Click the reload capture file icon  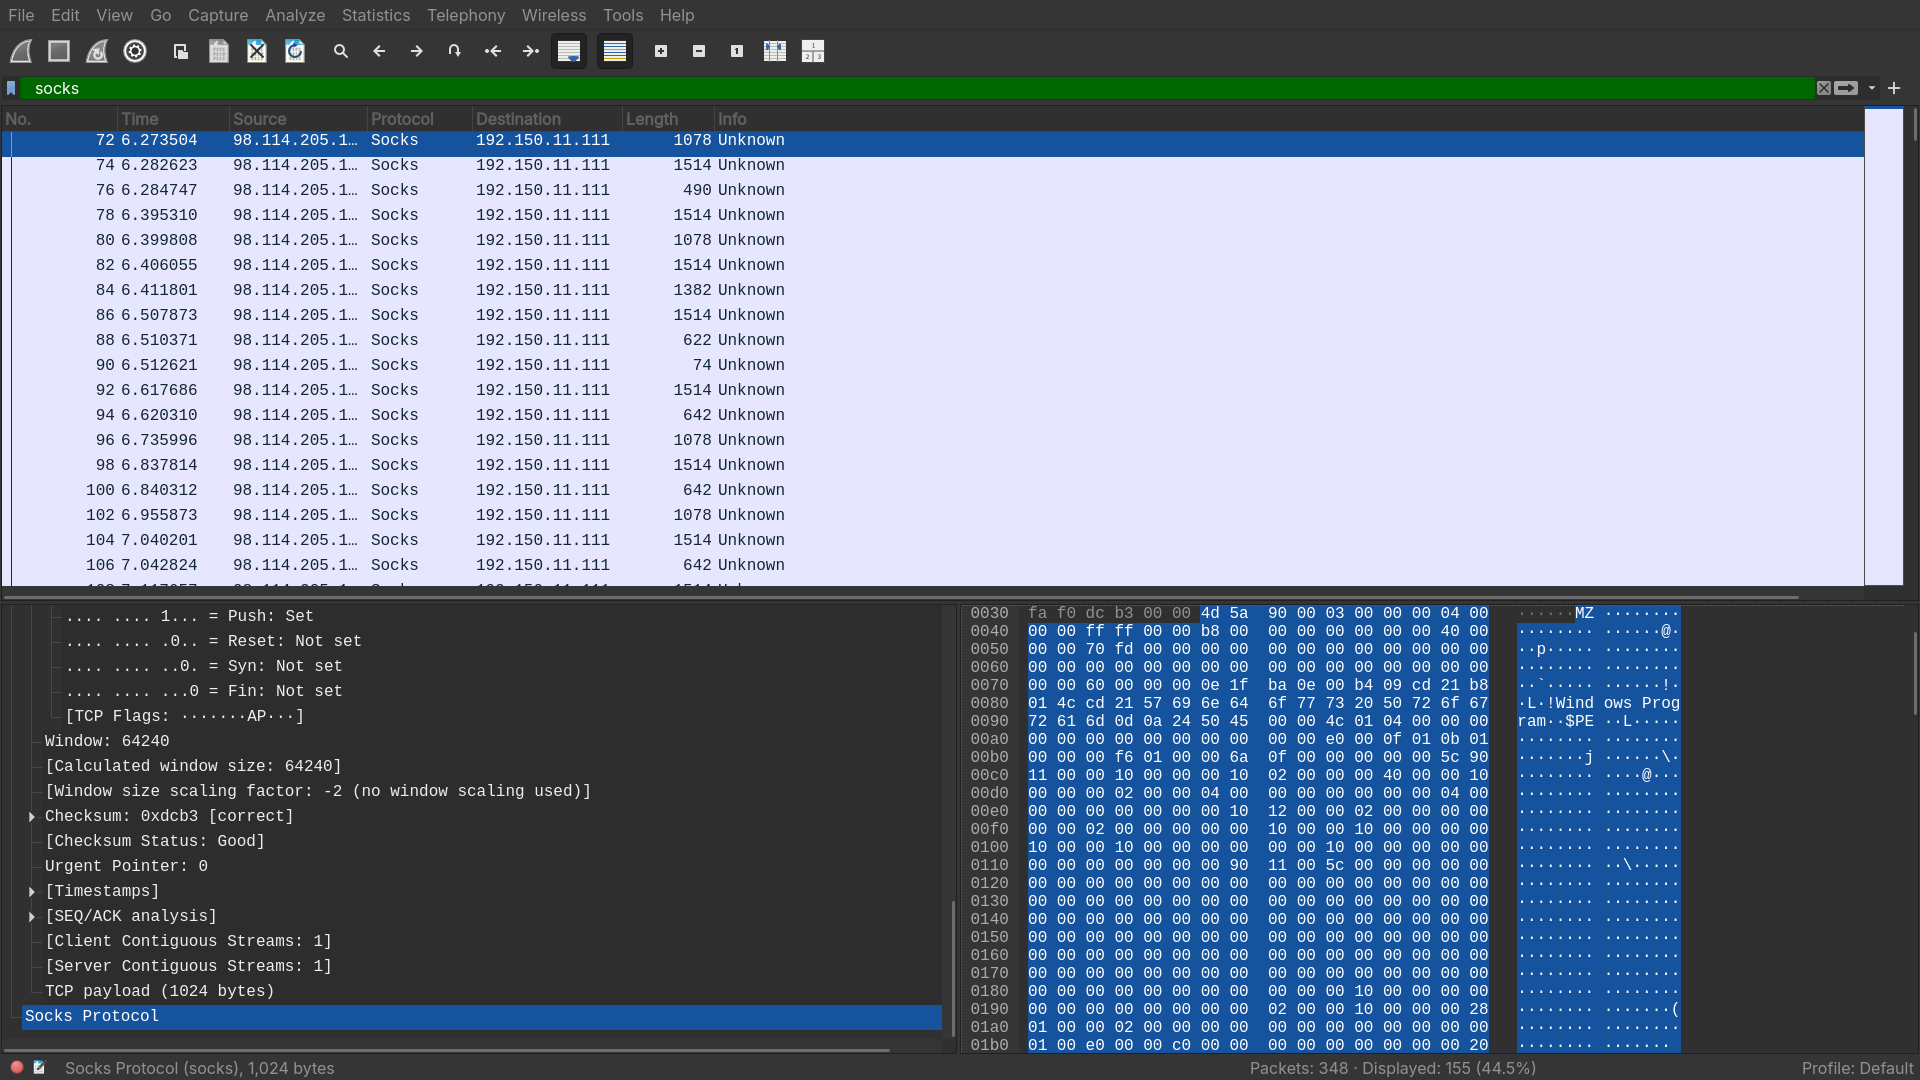[x=295, y=51]
